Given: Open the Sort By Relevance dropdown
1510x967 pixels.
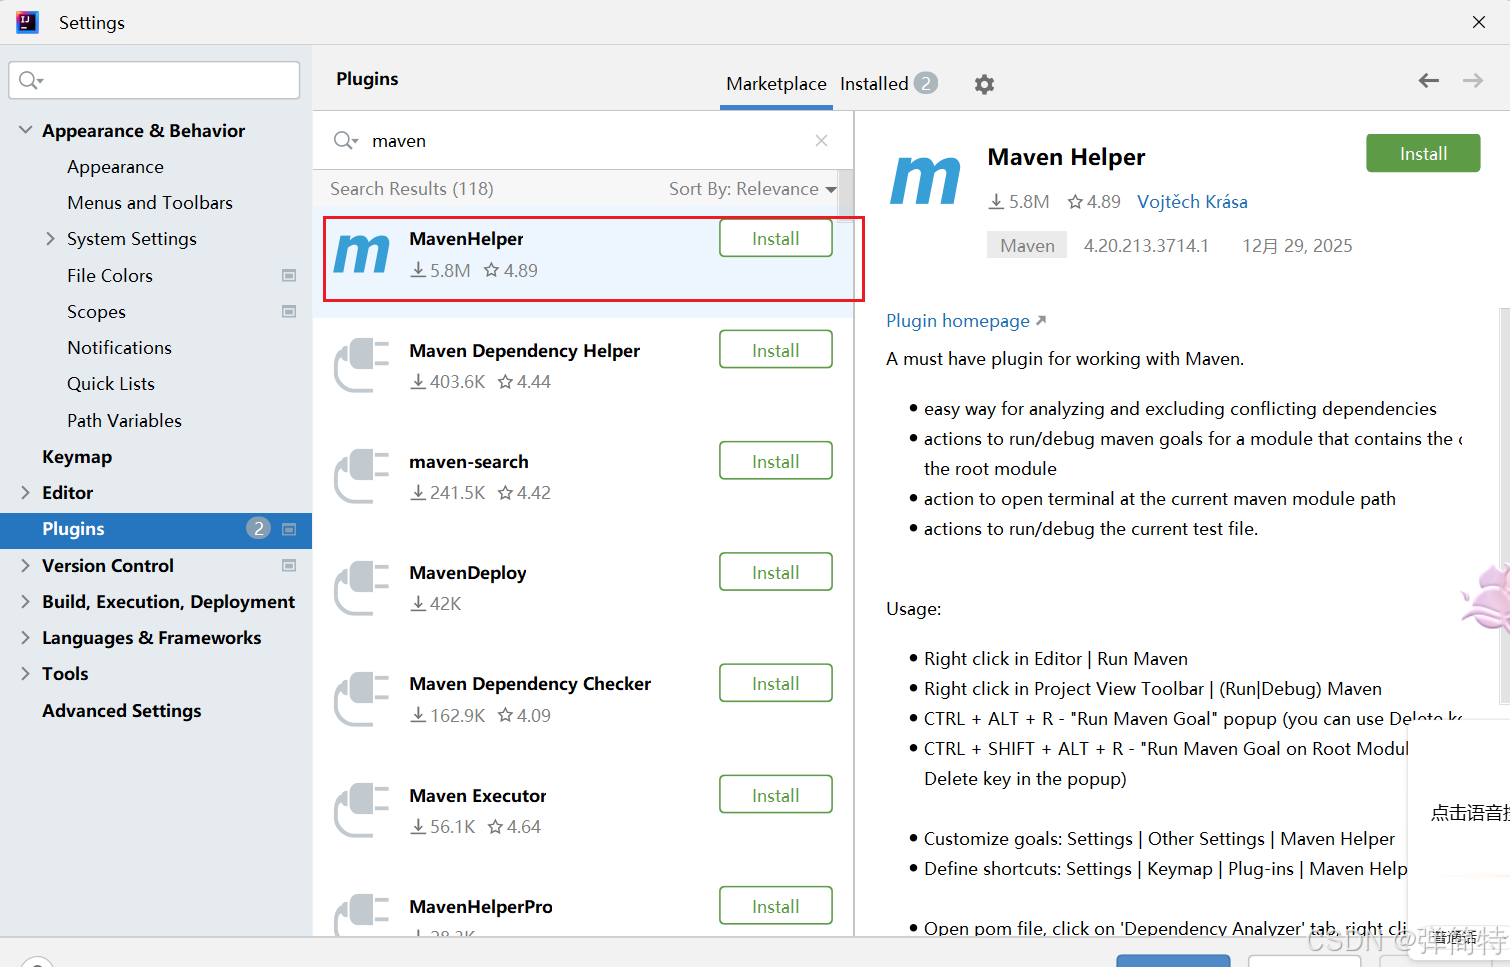Looking at the screenshot, I should click(x=752, y=189).
